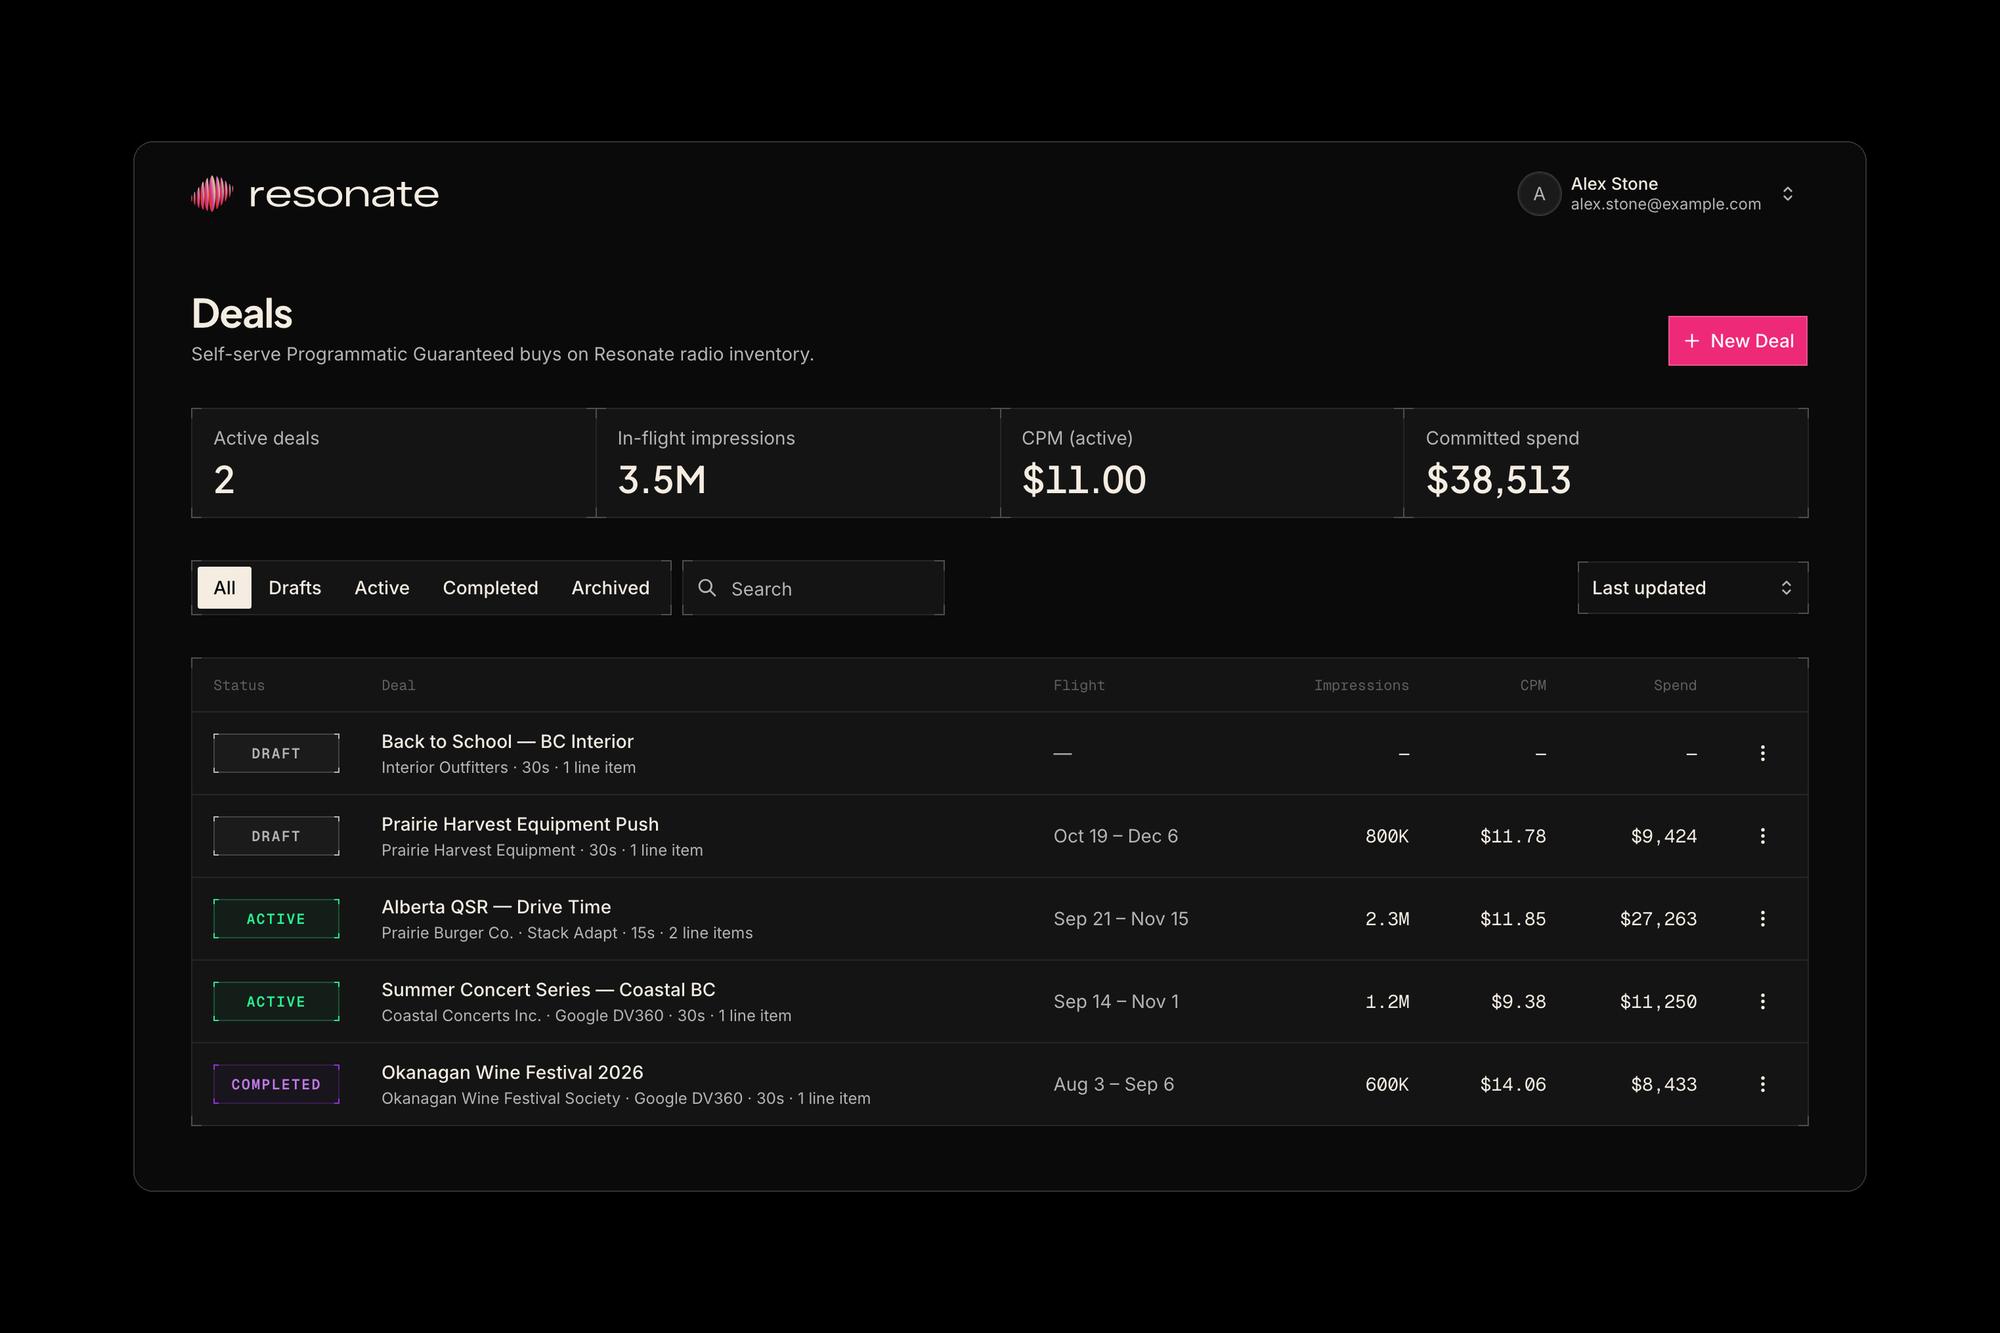Click the Active deals stat card
Screen dimensions: 2000x1333
point(393,463)
